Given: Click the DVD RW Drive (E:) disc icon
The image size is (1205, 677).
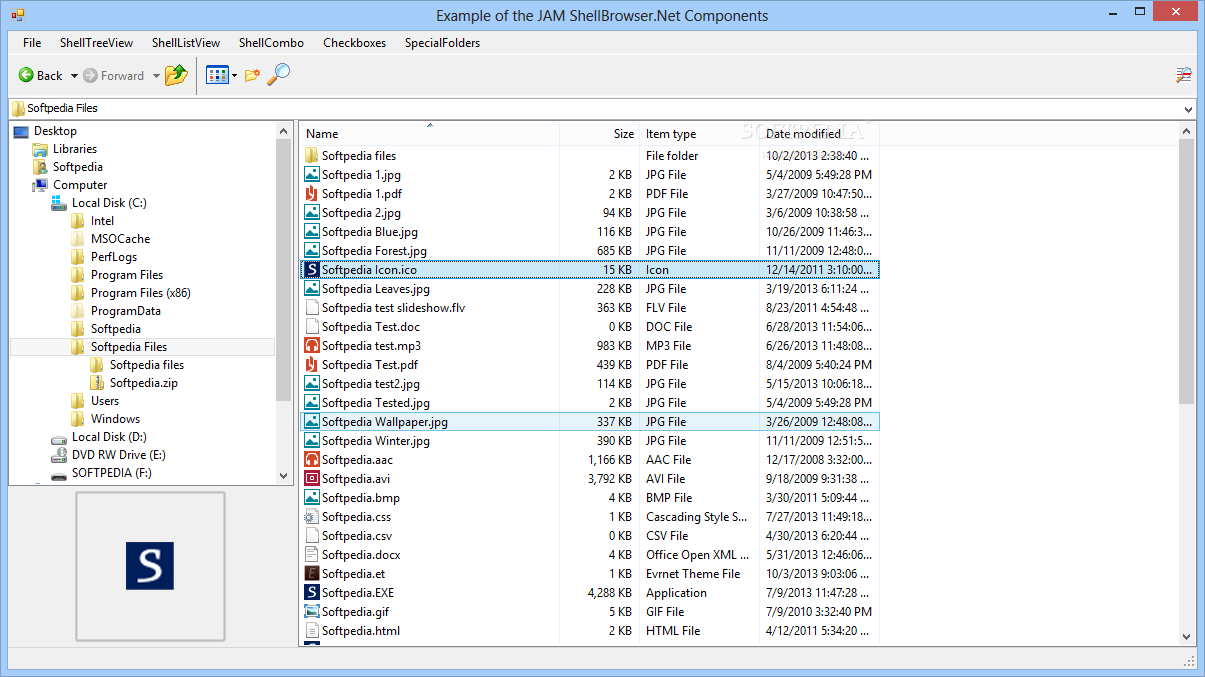Looking at the screenshot, I should pos(59,455).
